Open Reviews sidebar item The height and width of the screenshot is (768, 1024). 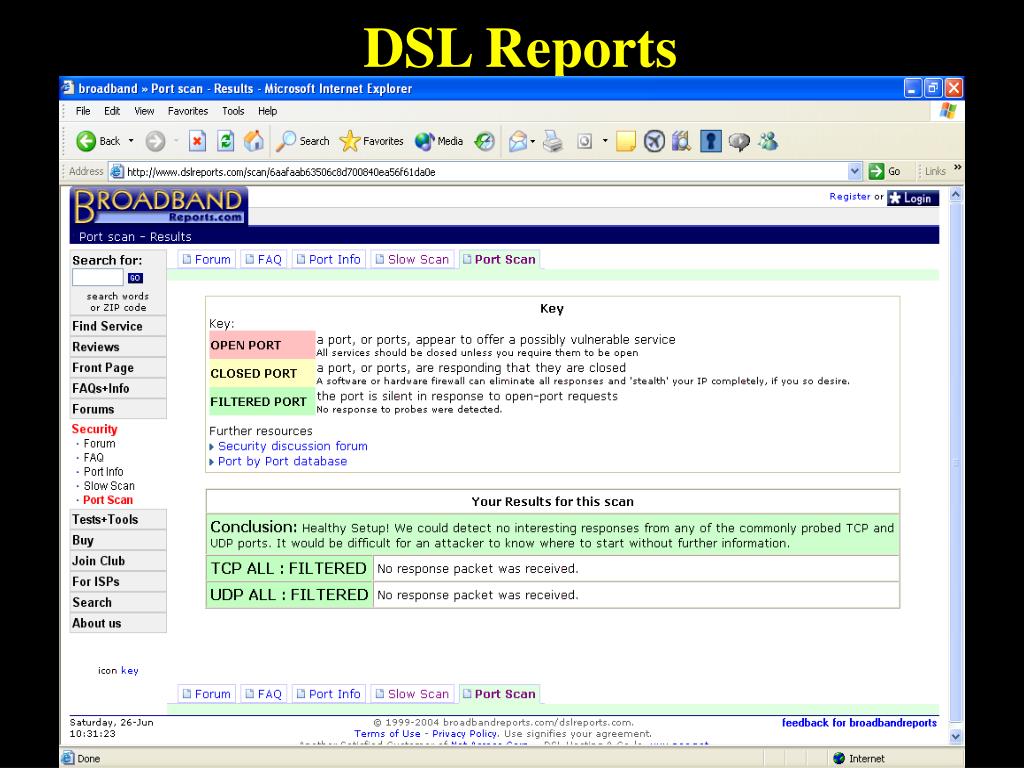(x=118, y=347)
